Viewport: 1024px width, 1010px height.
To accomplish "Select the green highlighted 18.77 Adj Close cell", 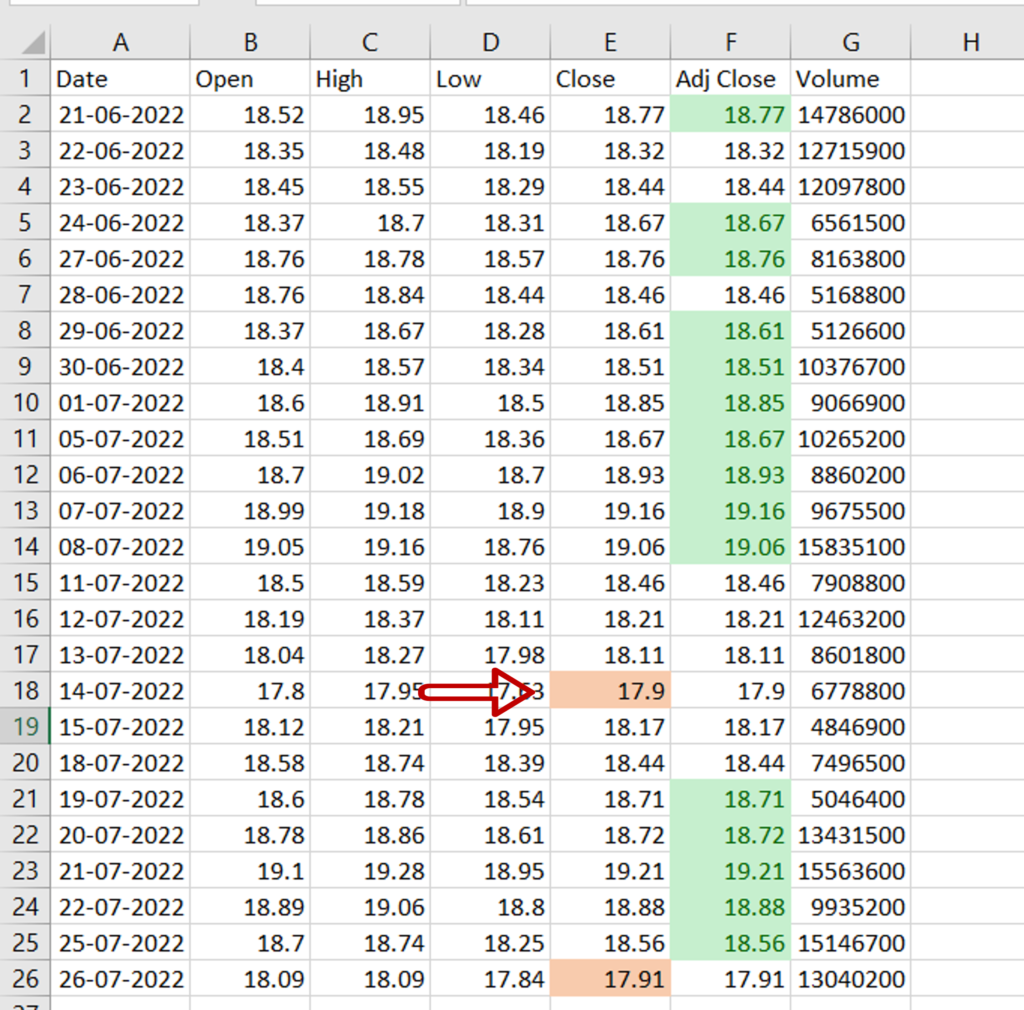I will point(730,115).
